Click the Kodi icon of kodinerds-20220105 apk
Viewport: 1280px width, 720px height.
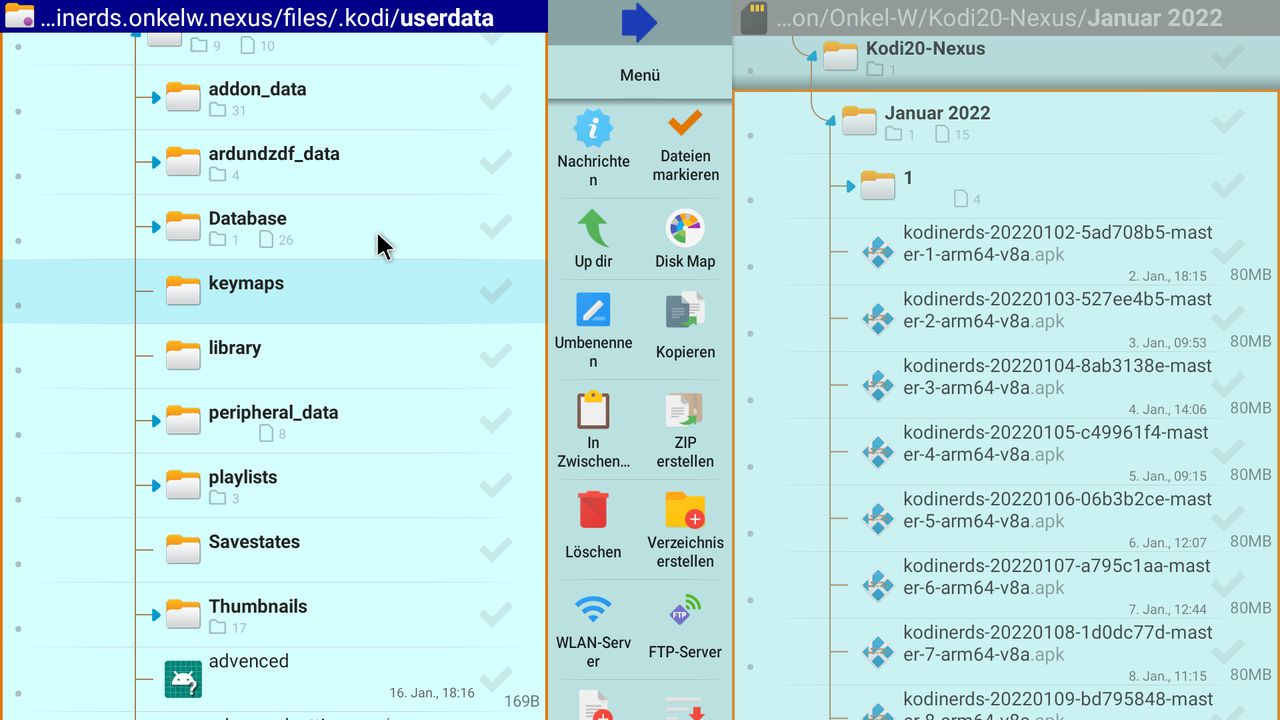click(x=878, y=453)
